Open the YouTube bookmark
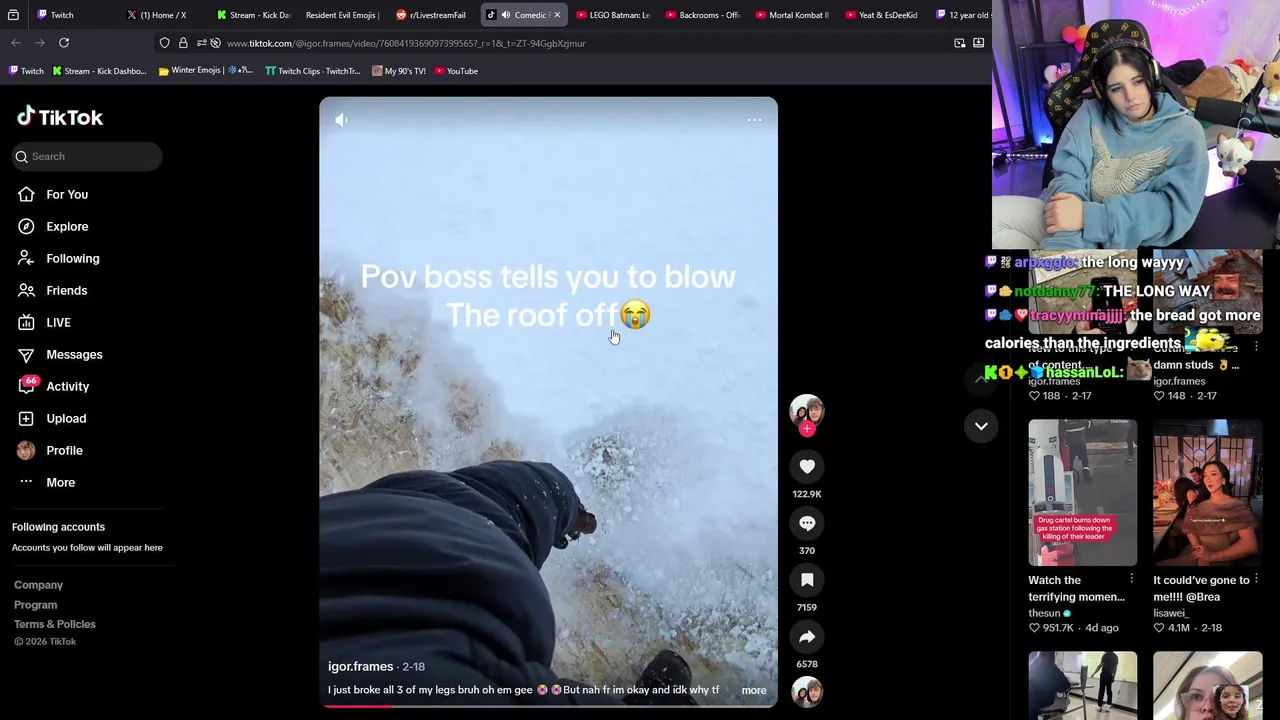Screen dimensions: 1280x720 click(456, 71)
